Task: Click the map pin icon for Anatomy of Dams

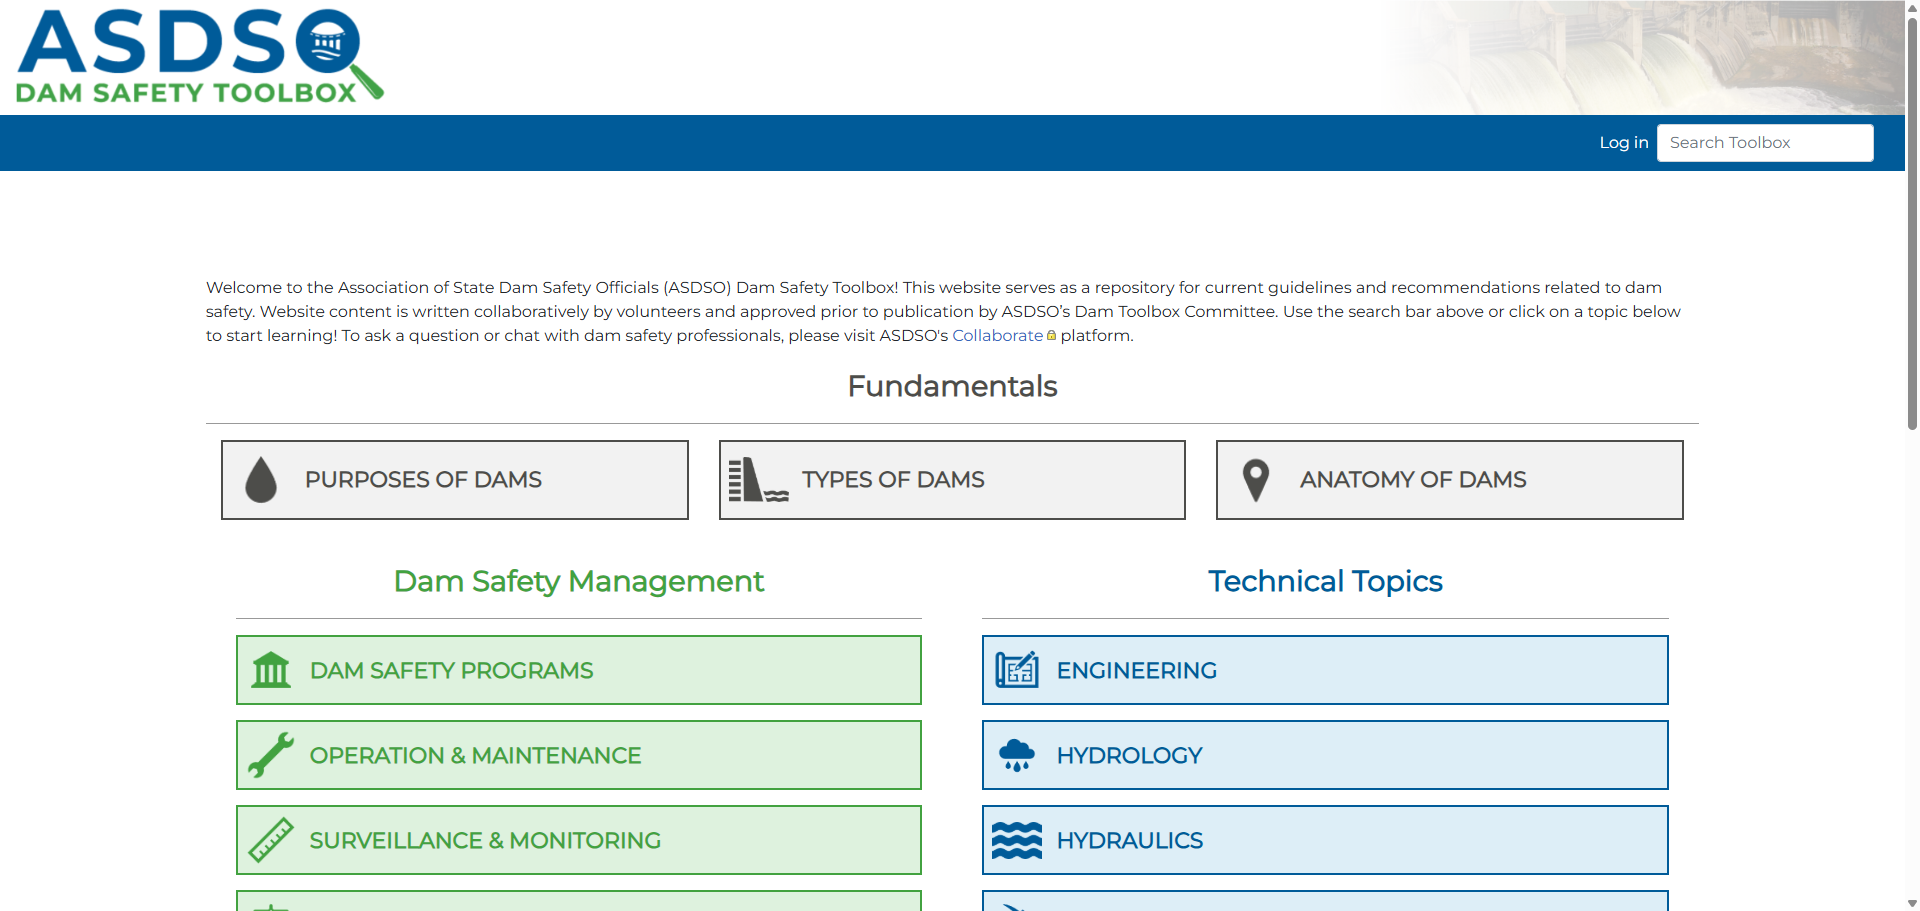Action: [1256, 480]
